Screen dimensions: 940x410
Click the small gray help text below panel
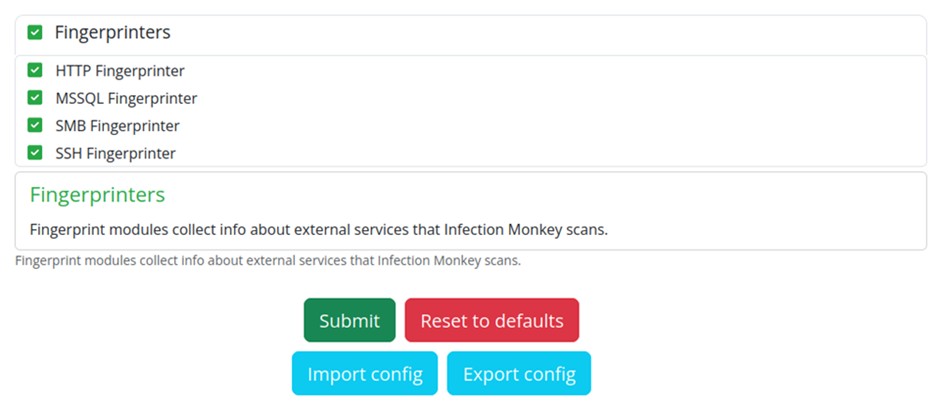268,261
